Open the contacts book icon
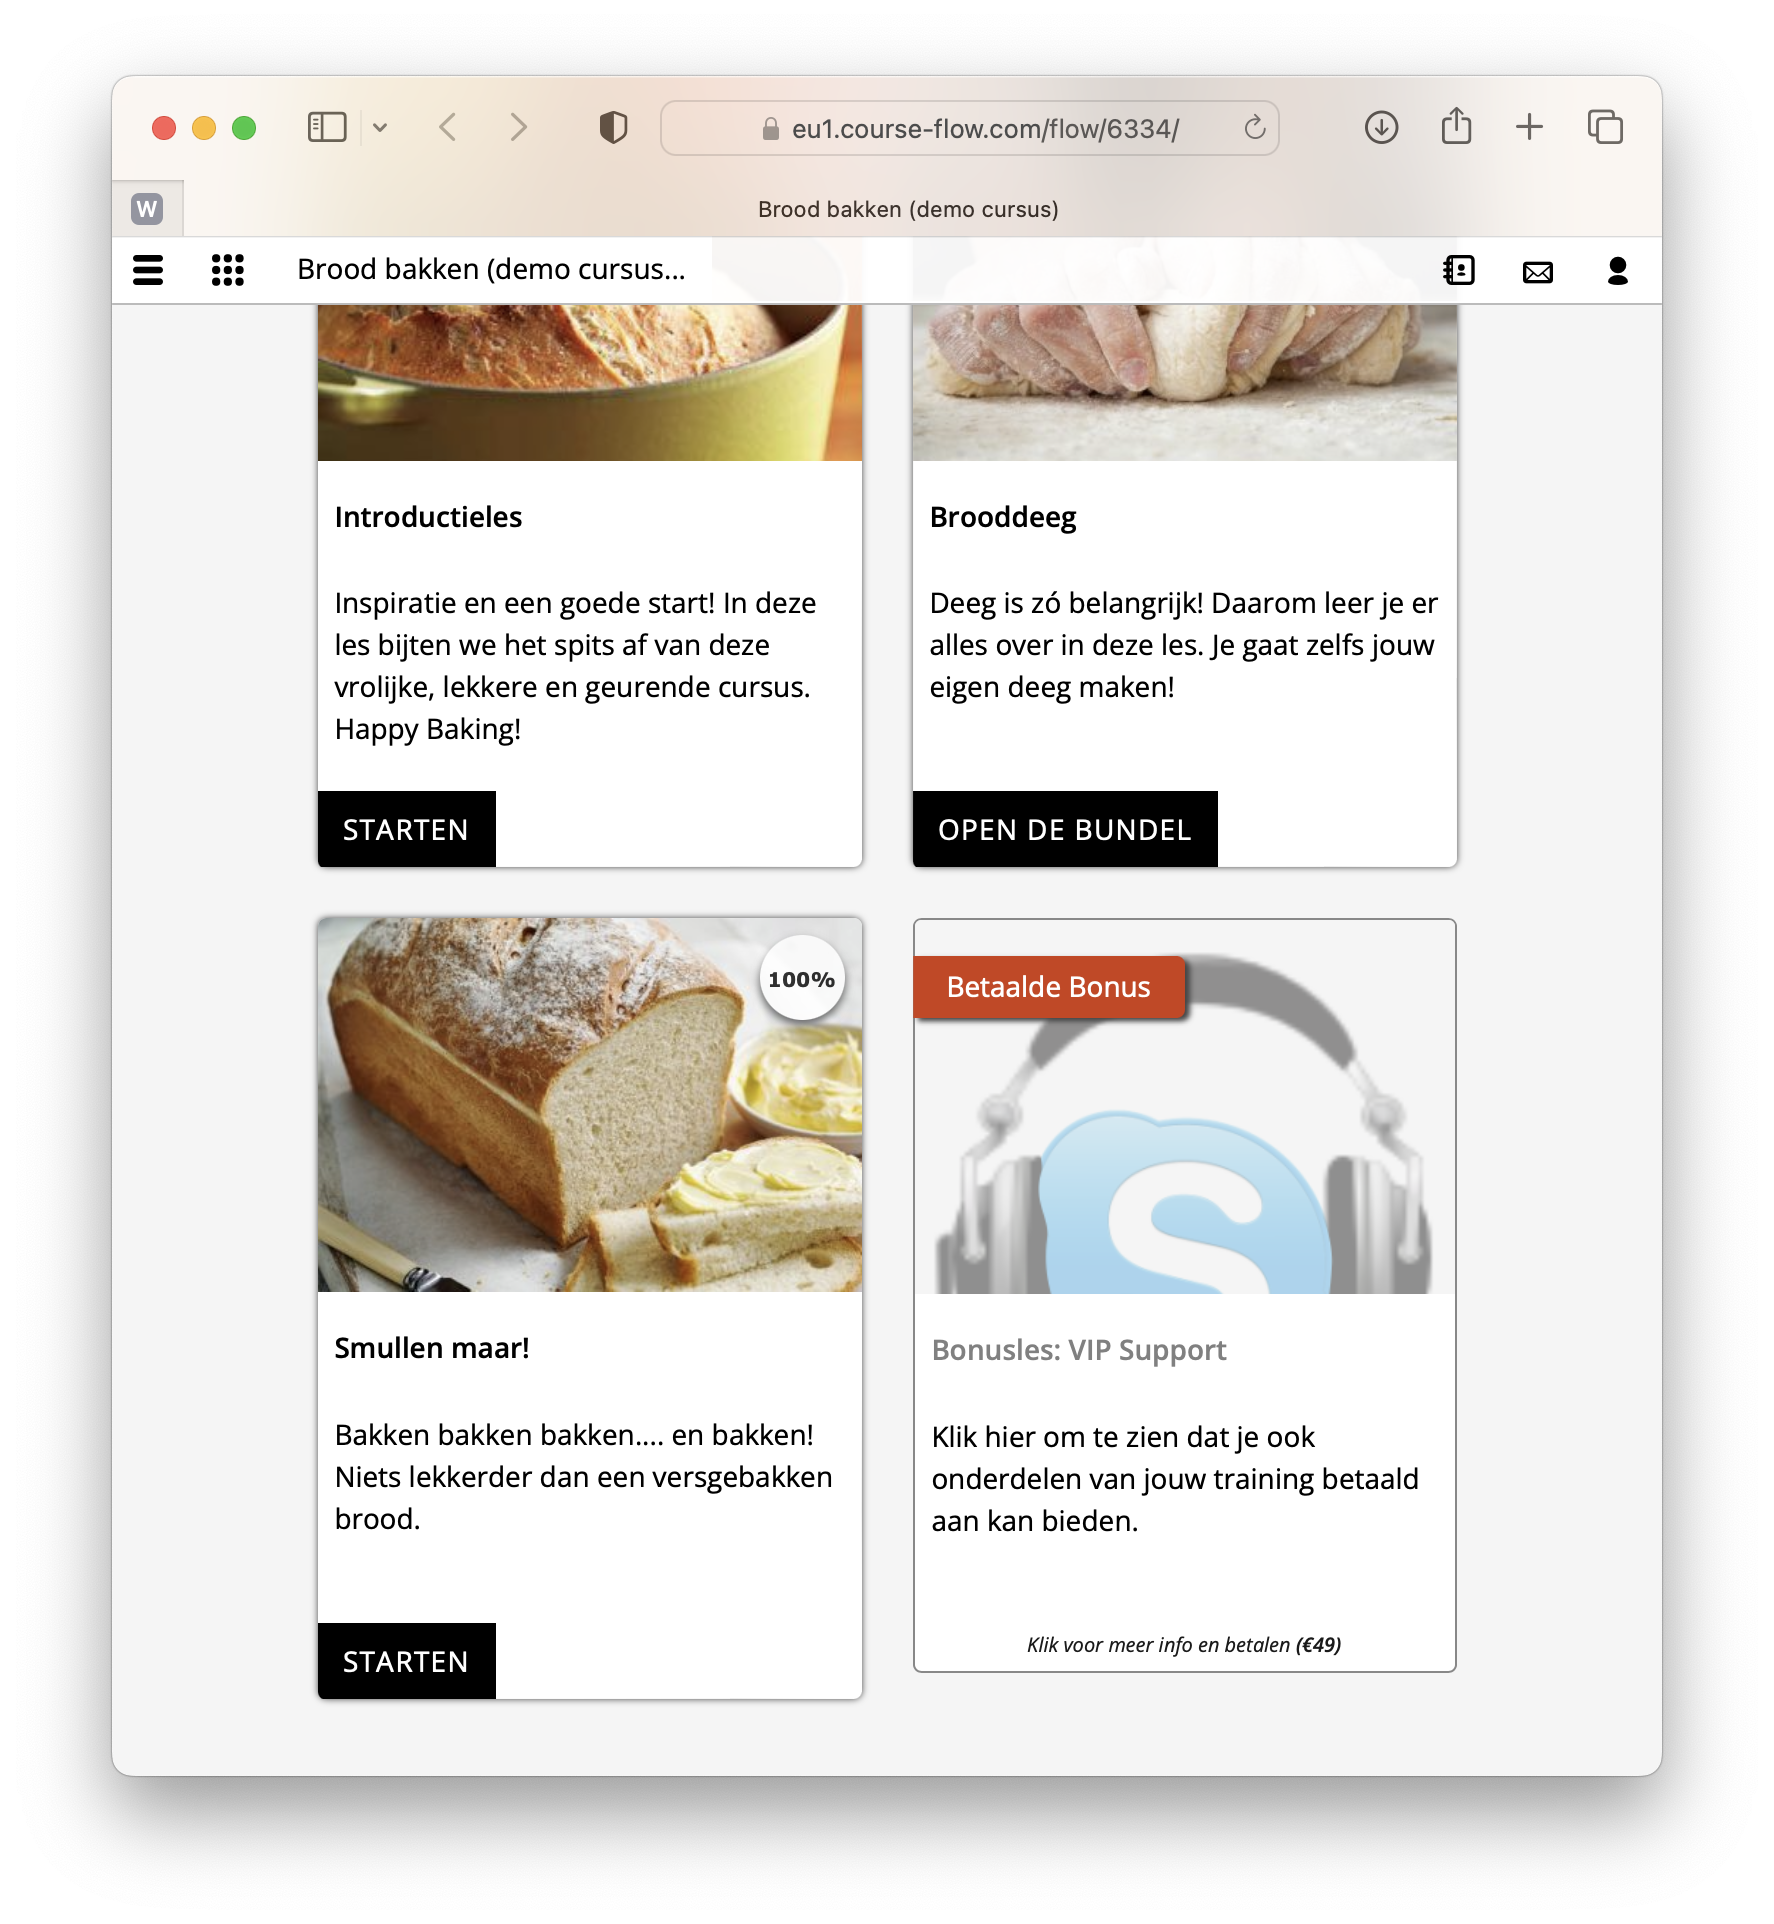The image size is (1774, 1924). pos(1459,270)
